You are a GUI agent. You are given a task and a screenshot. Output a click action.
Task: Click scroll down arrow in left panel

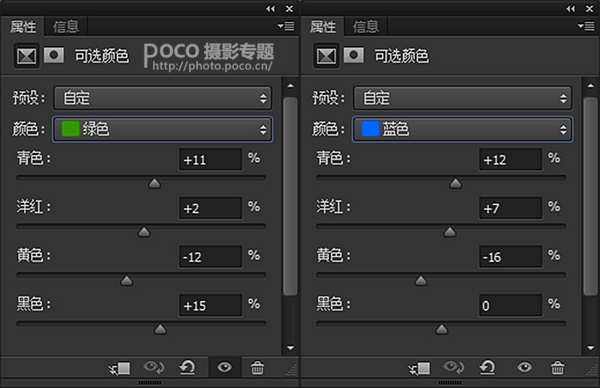click(290, 348)
